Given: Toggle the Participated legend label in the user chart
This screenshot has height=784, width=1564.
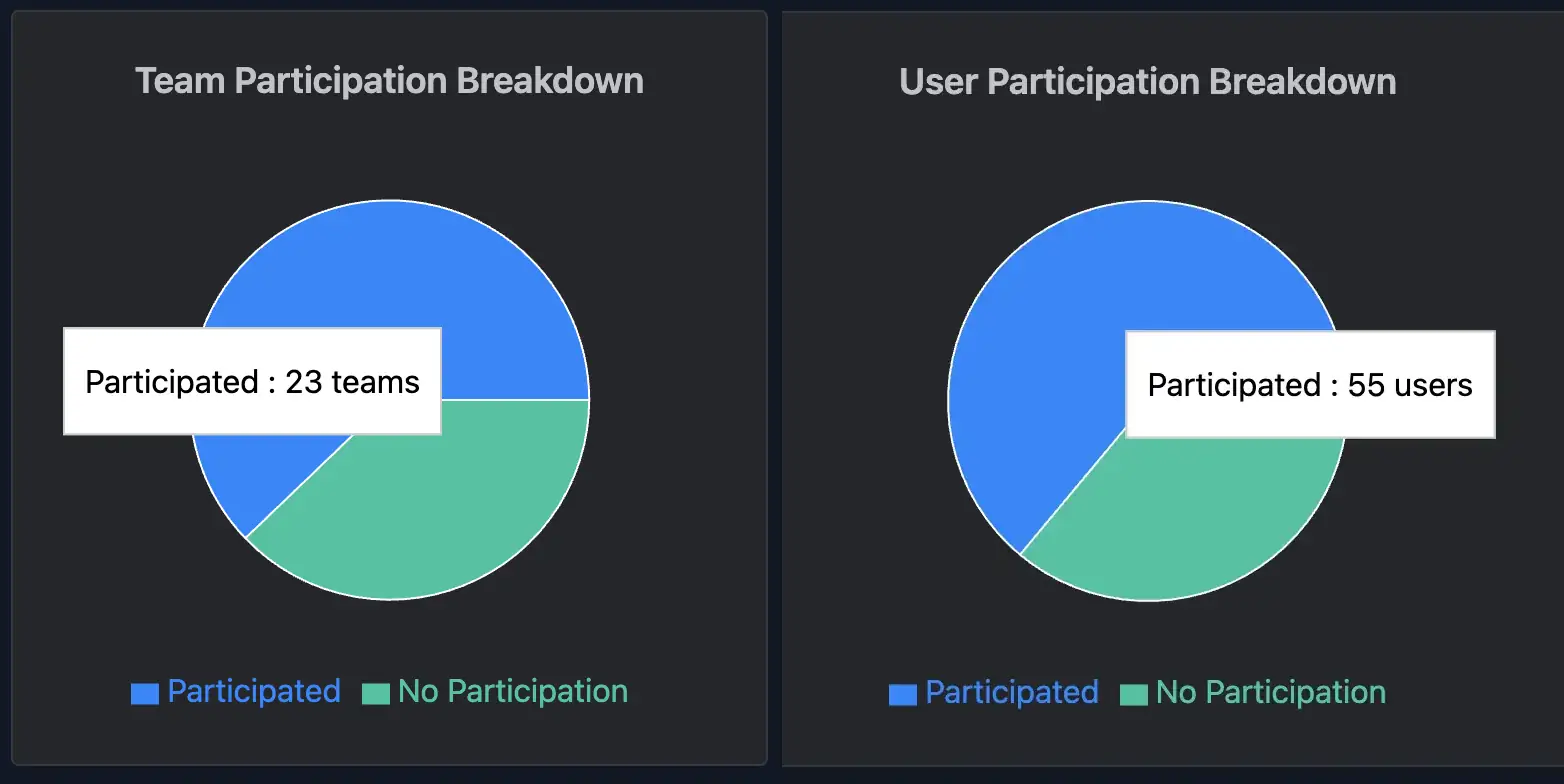Looking at the screenshot, I should click(1012, 692).
